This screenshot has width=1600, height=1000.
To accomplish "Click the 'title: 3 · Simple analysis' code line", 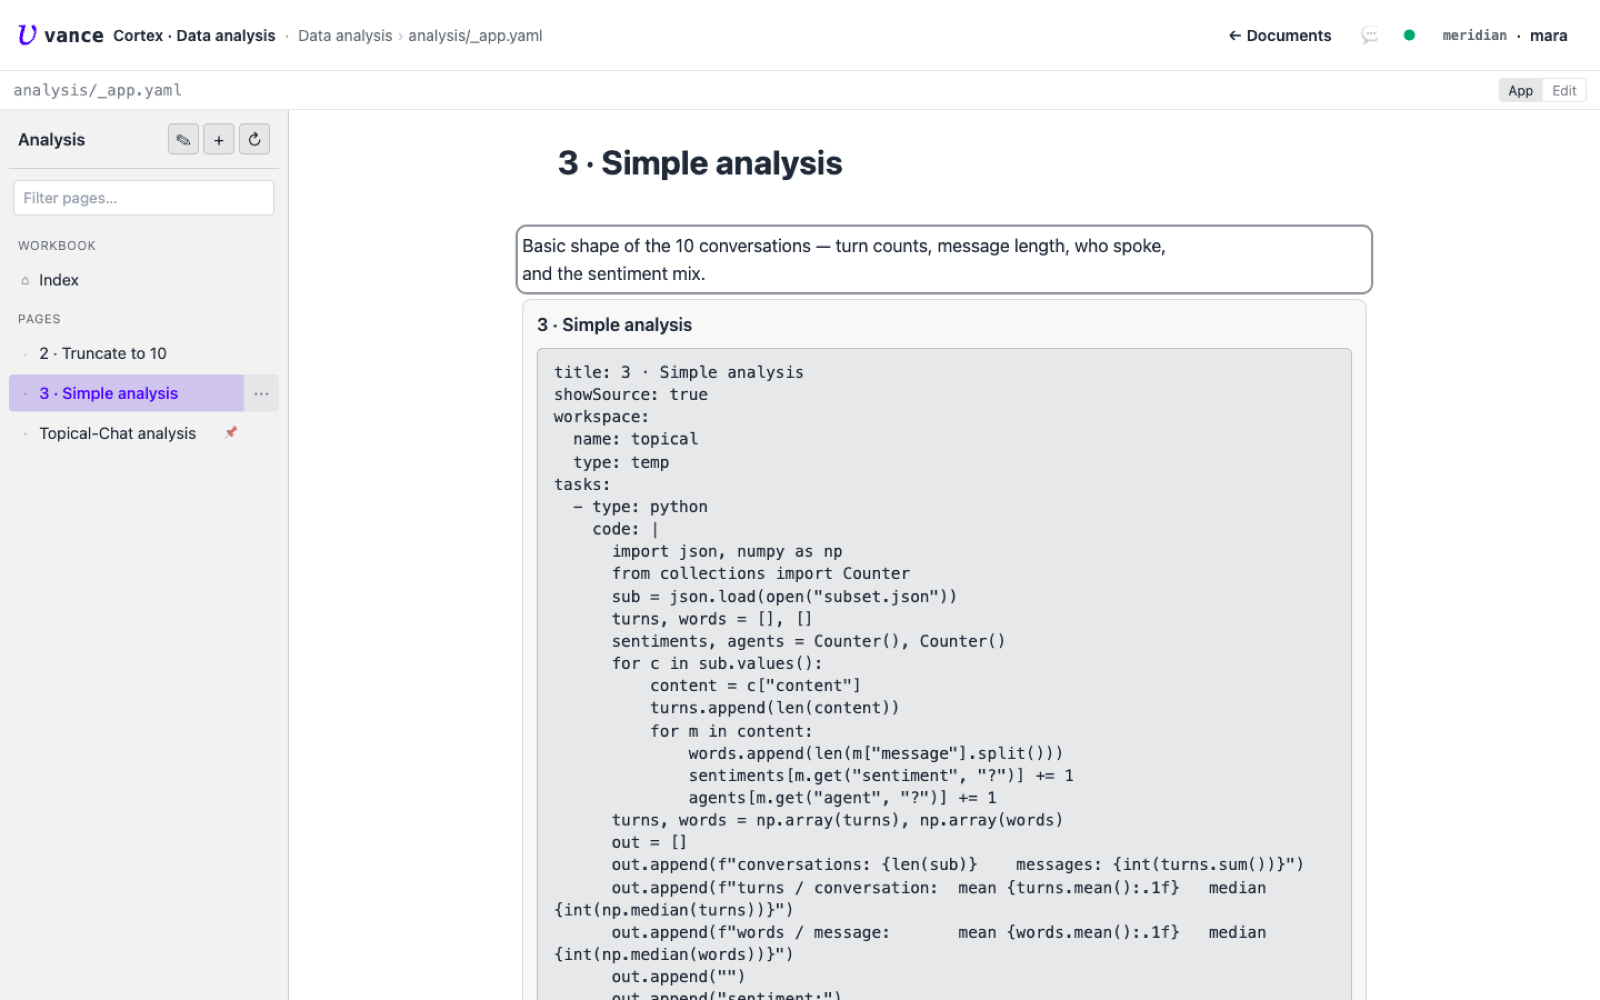I will pyautogui.click(x=679, y=372).
